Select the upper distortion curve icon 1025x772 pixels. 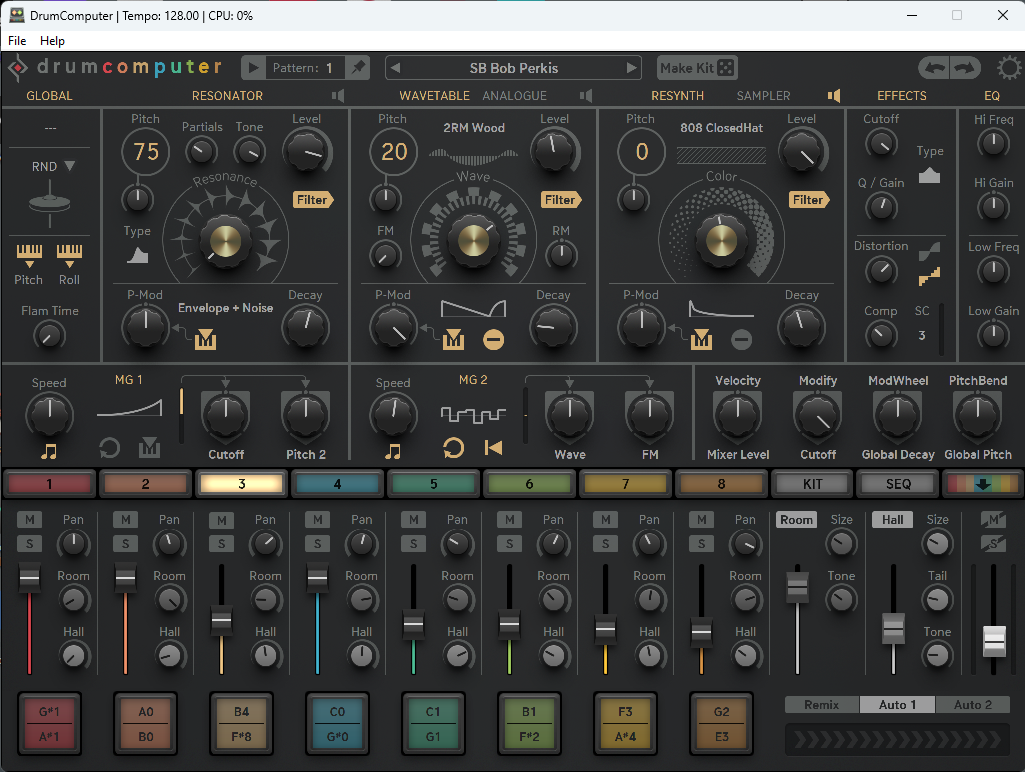tap(929, 250)
